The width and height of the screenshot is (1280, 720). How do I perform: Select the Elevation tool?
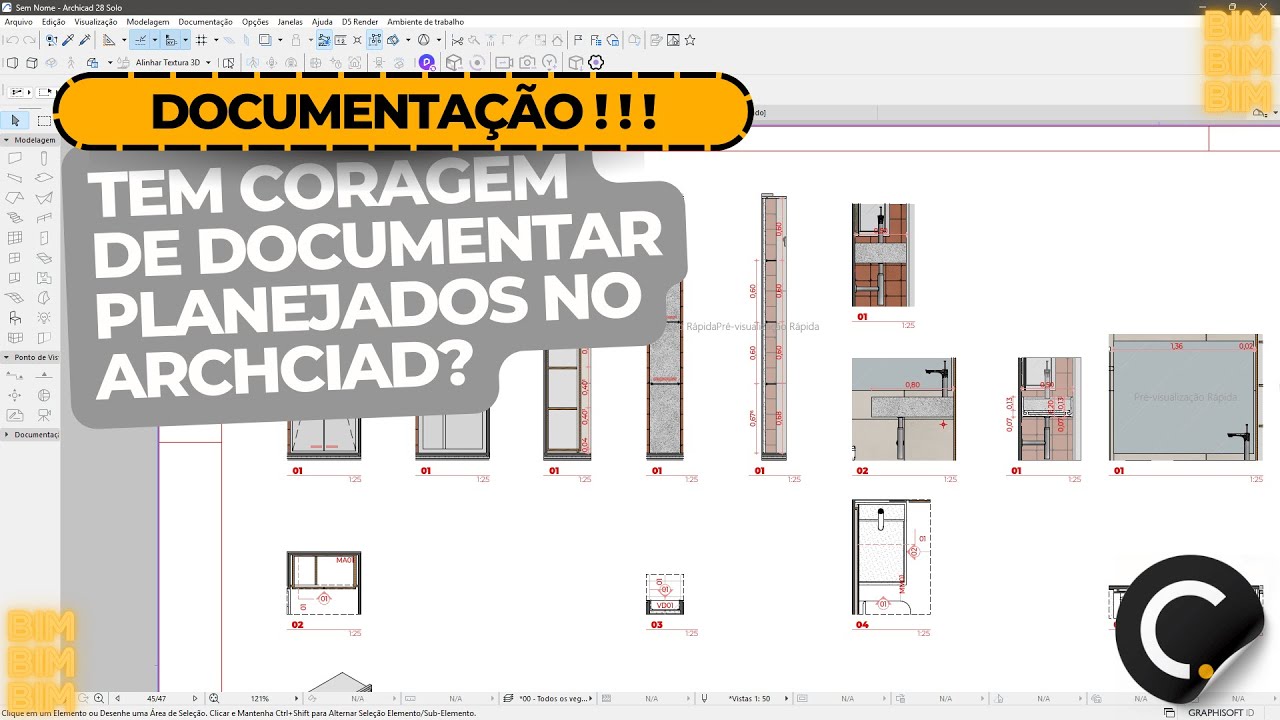pos(43,375)
